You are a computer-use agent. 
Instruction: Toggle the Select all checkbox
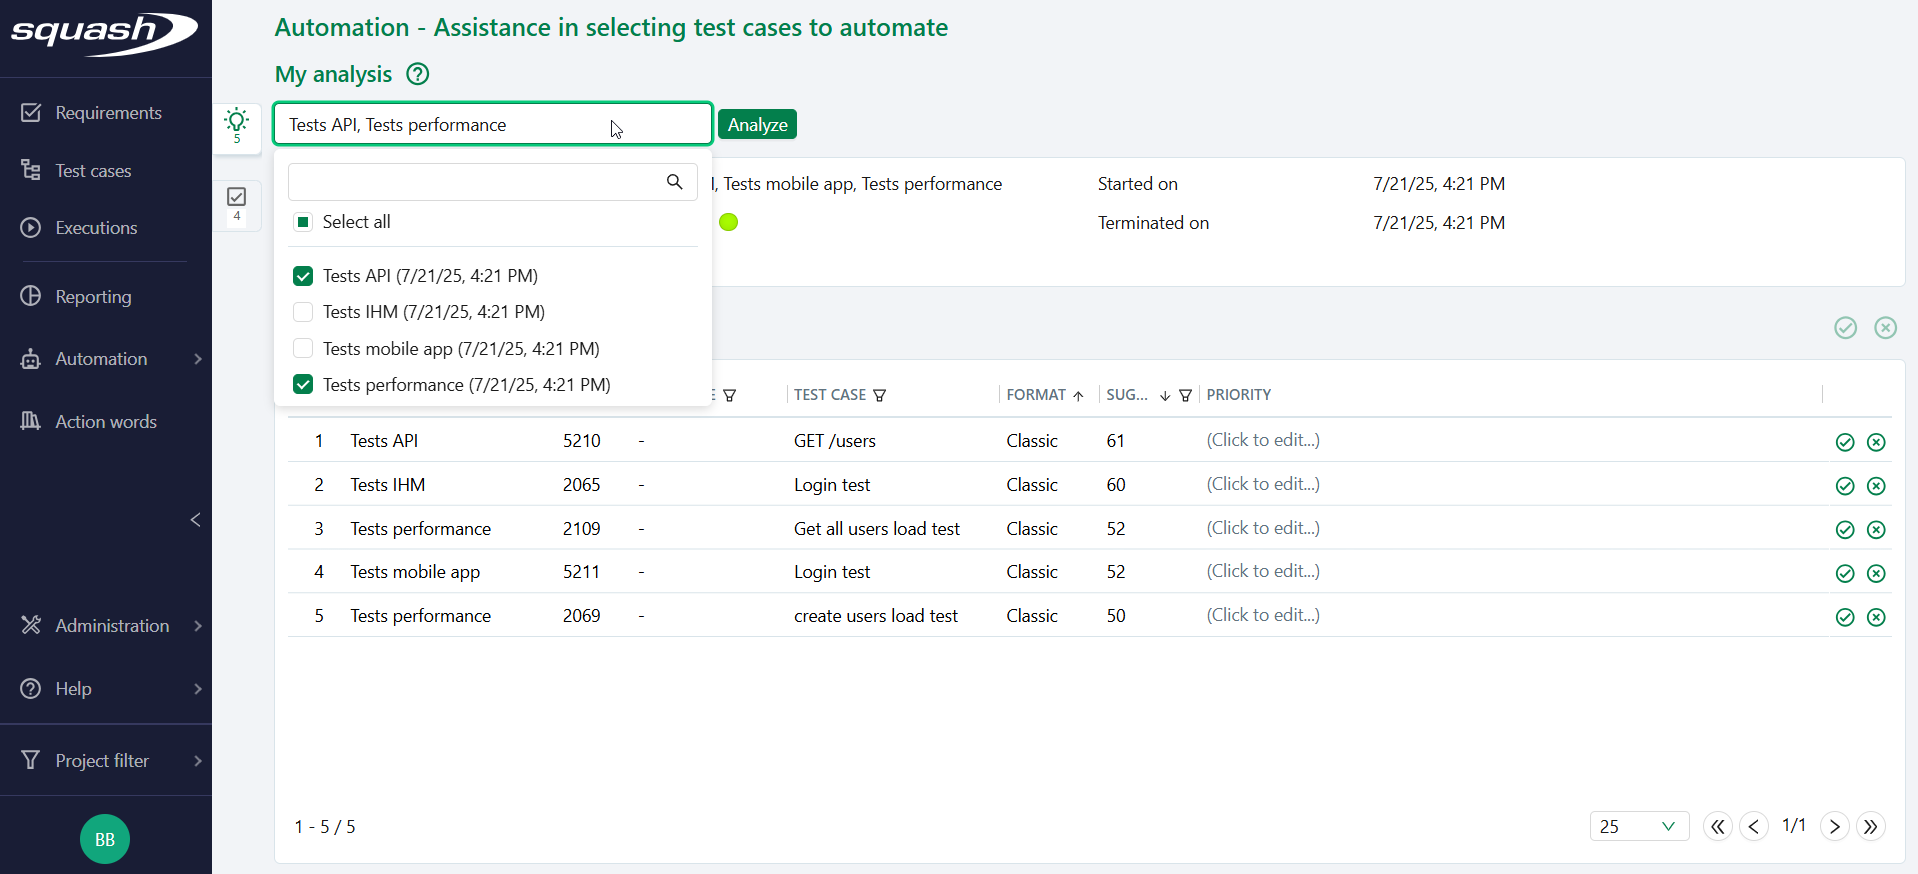pos(303,222)
